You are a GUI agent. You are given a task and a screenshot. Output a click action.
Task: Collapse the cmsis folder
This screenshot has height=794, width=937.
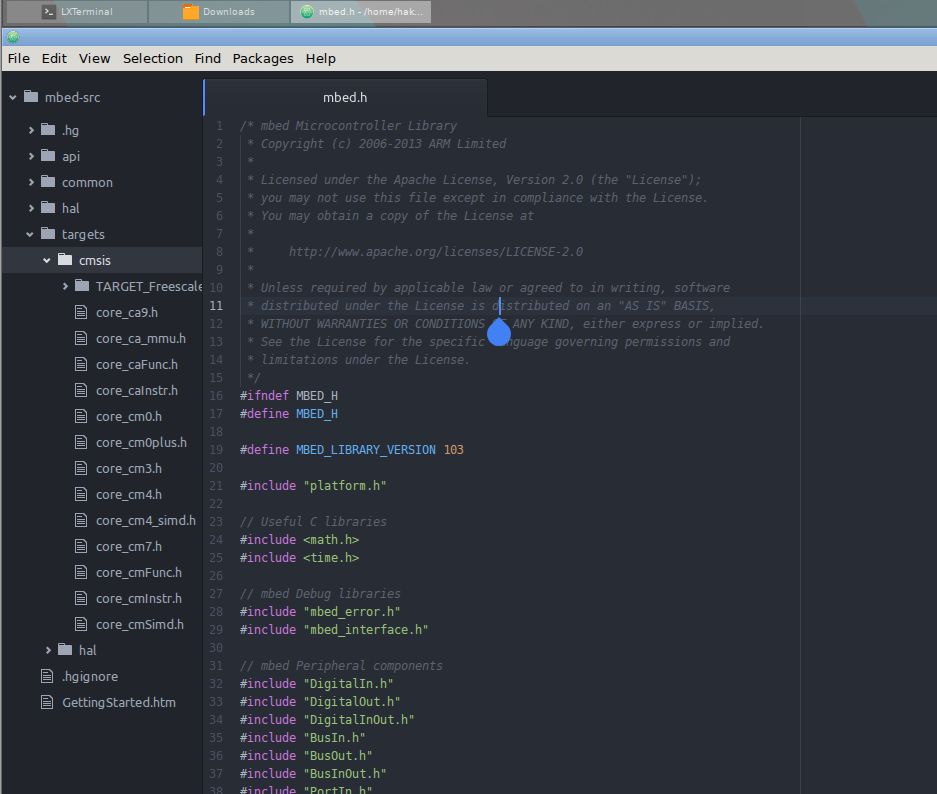click(x=46, y=260)
